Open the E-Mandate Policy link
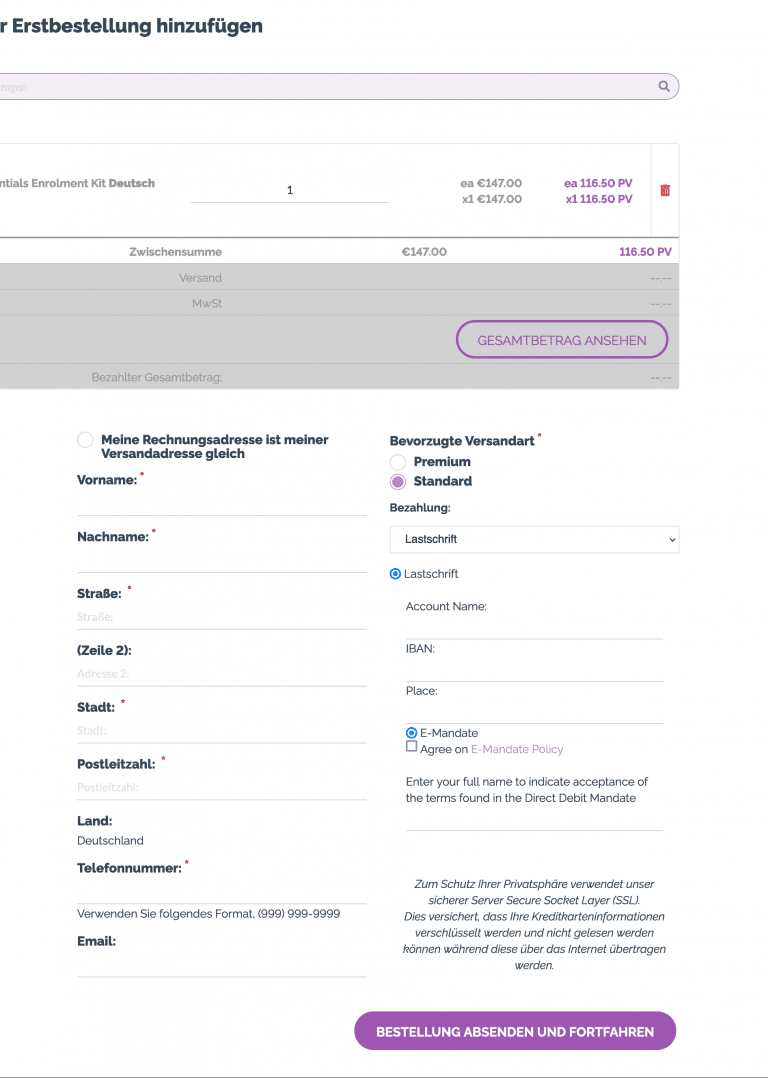The image size is (768, 1078). [x=517, y=749]
